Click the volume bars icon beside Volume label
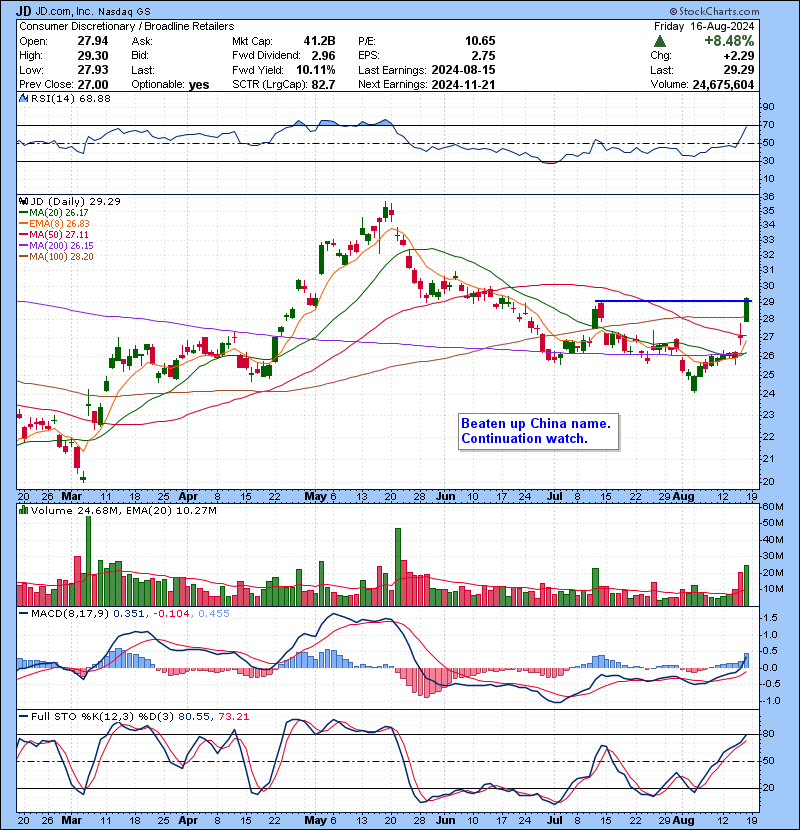 coord(24,510)
